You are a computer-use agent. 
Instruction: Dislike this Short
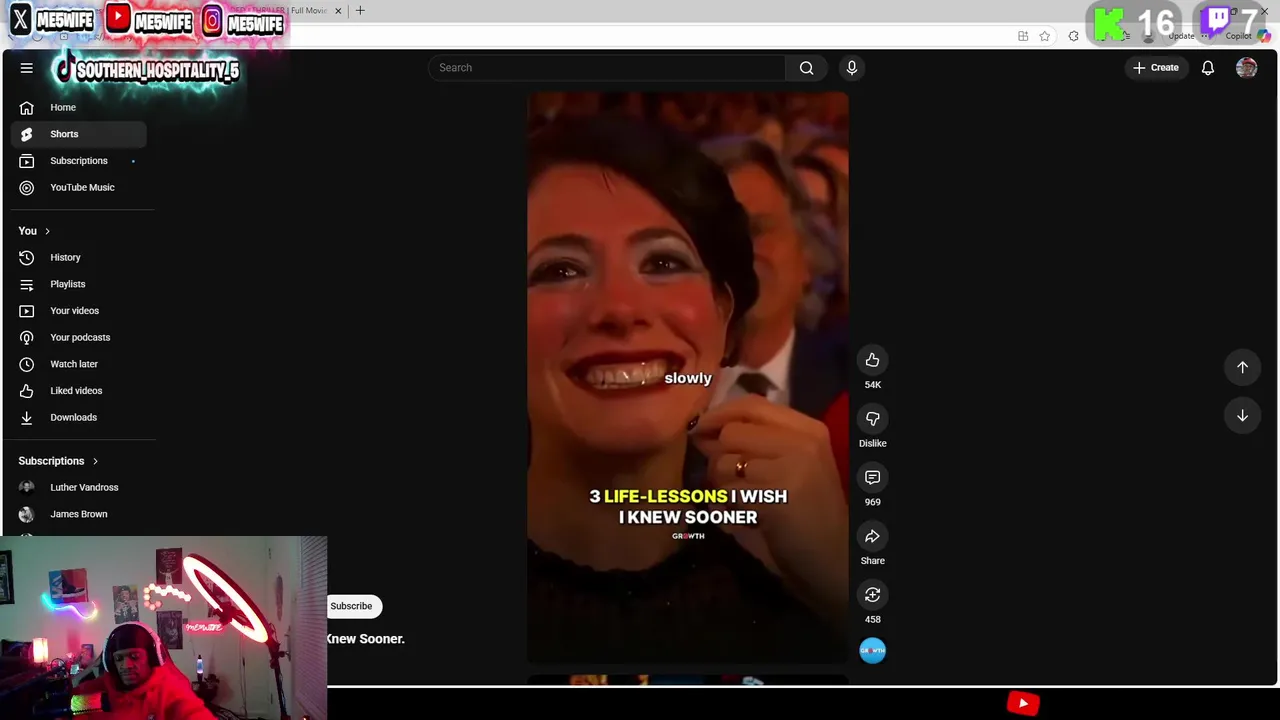[x=873, y=419]
